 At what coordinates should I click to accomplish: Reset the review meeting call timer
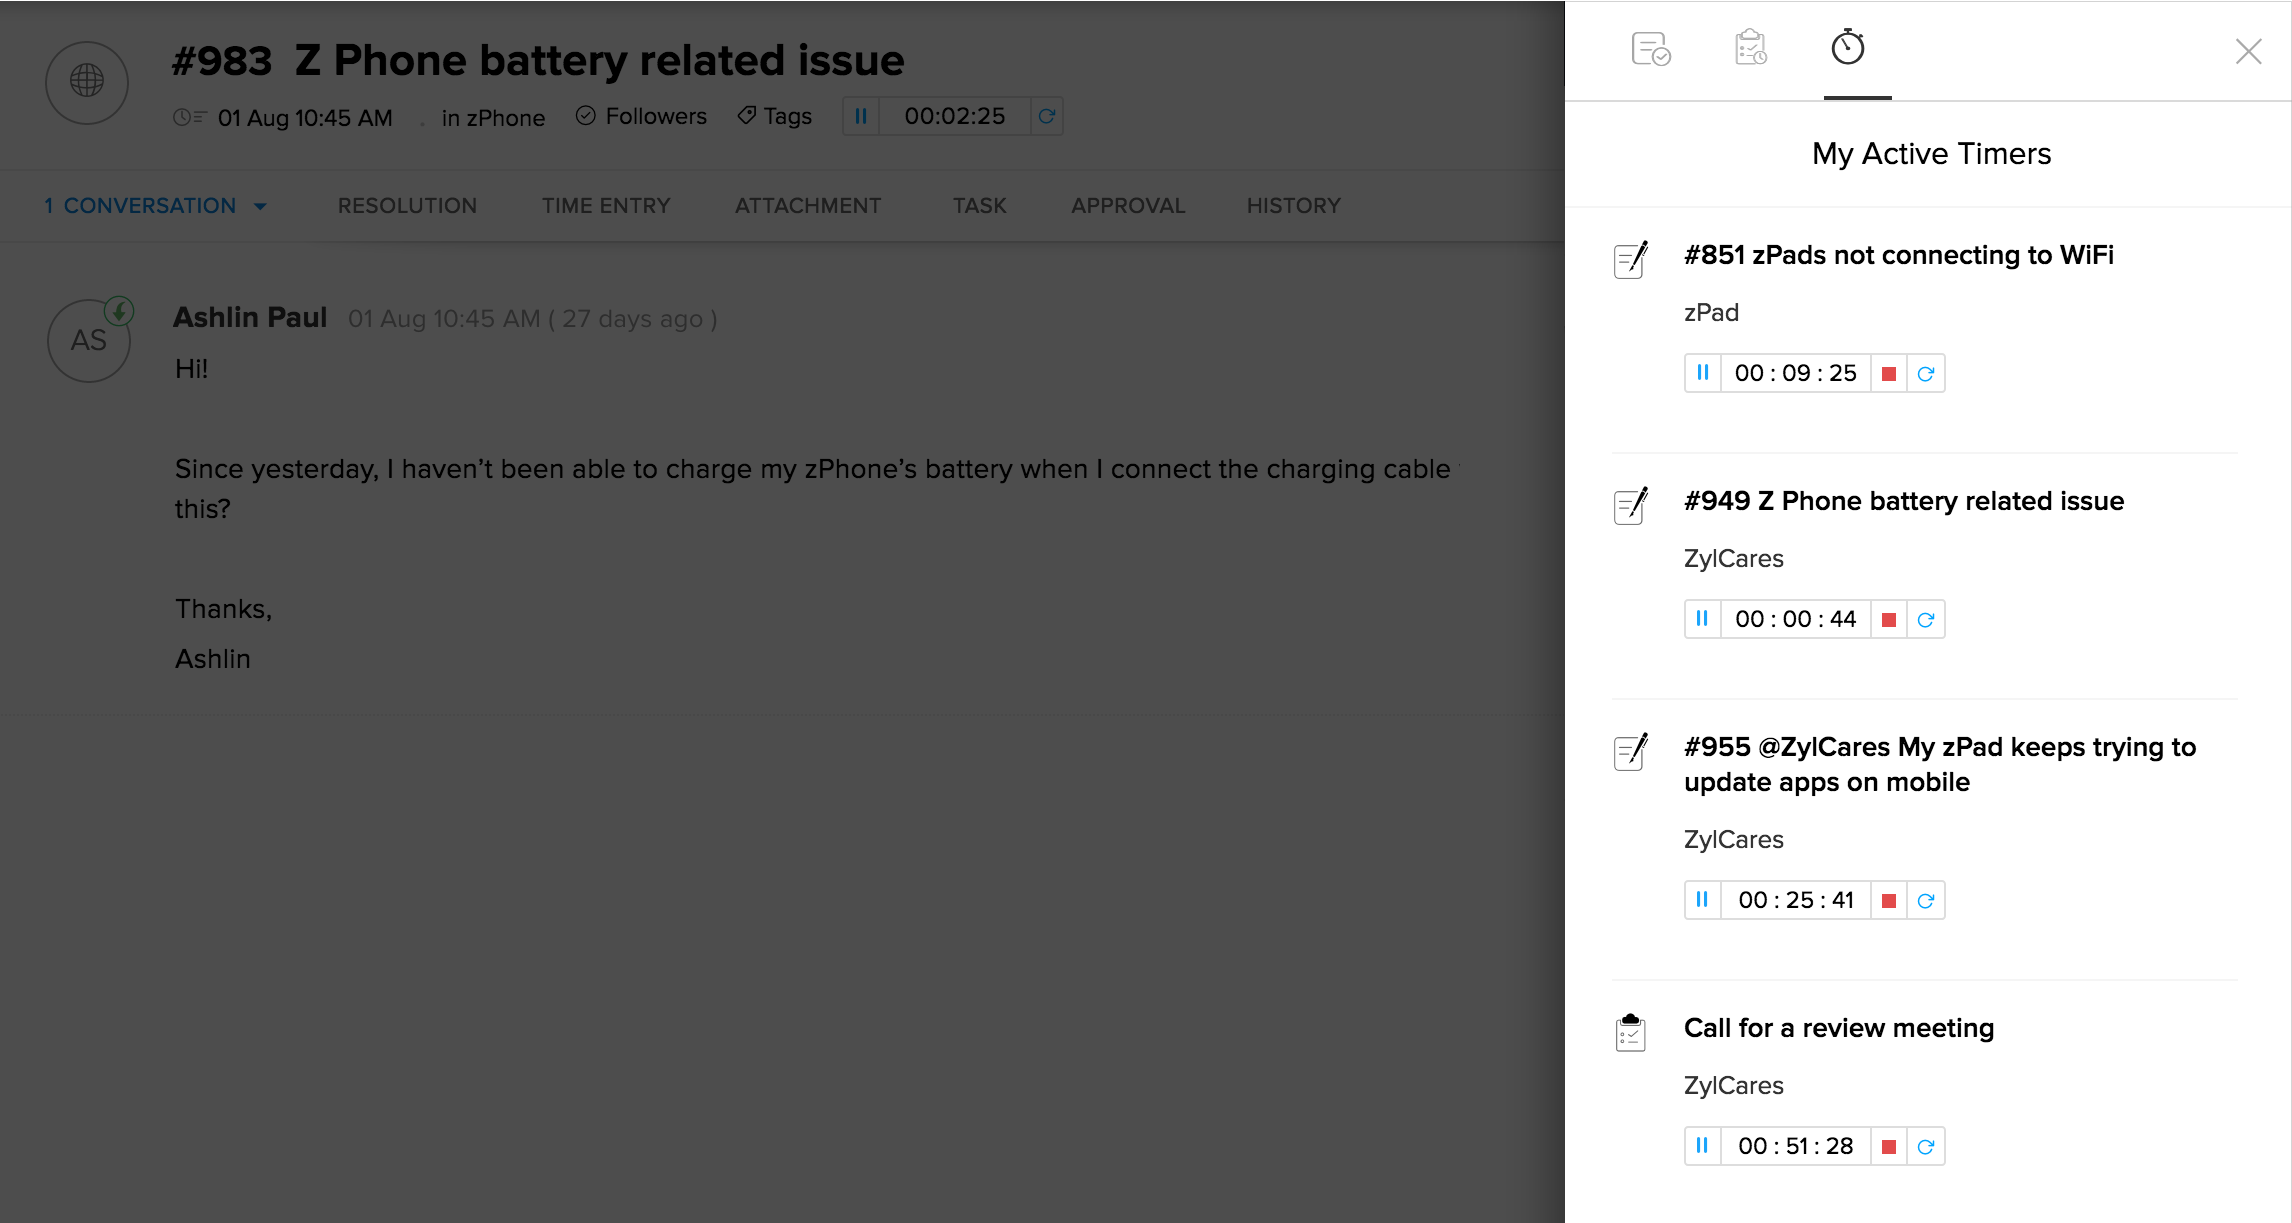coord(1925,1147)
